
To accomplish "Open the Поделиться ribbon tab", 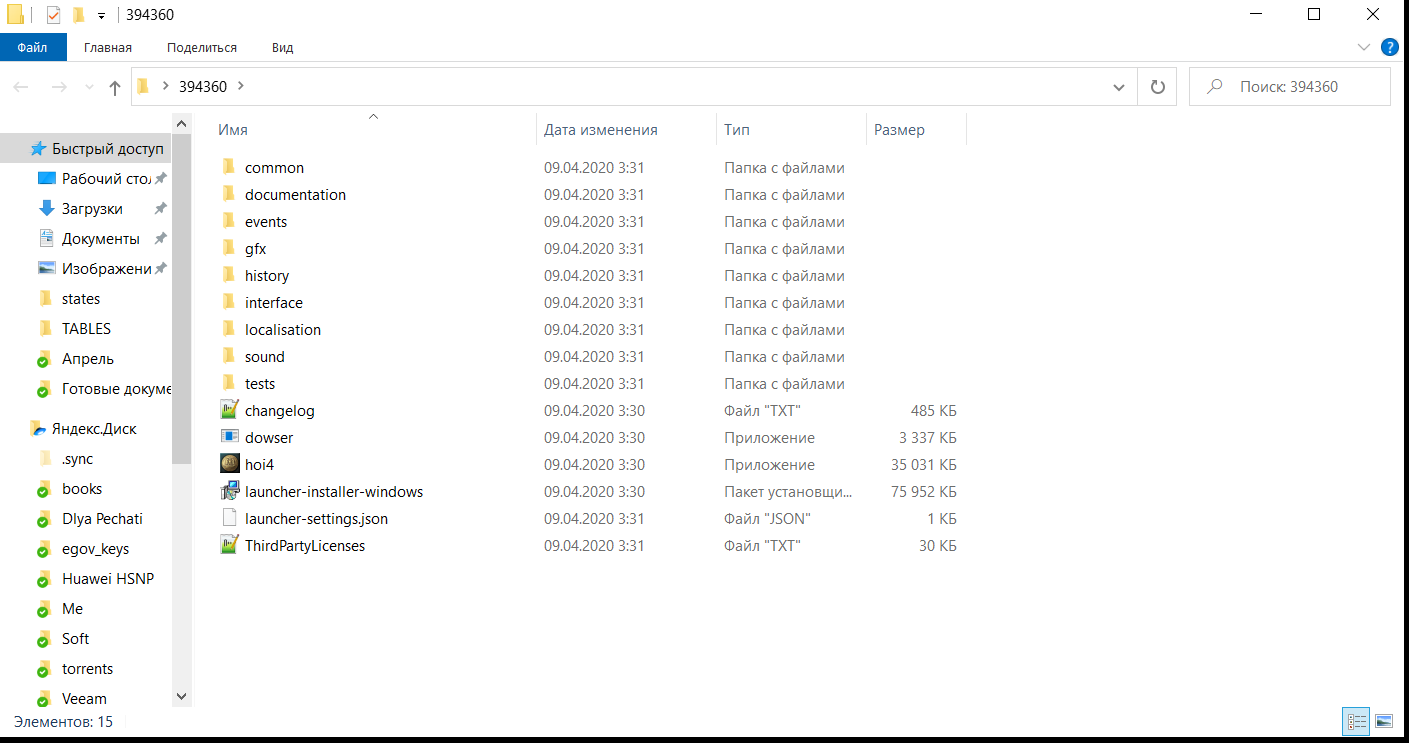I will 202,47.
